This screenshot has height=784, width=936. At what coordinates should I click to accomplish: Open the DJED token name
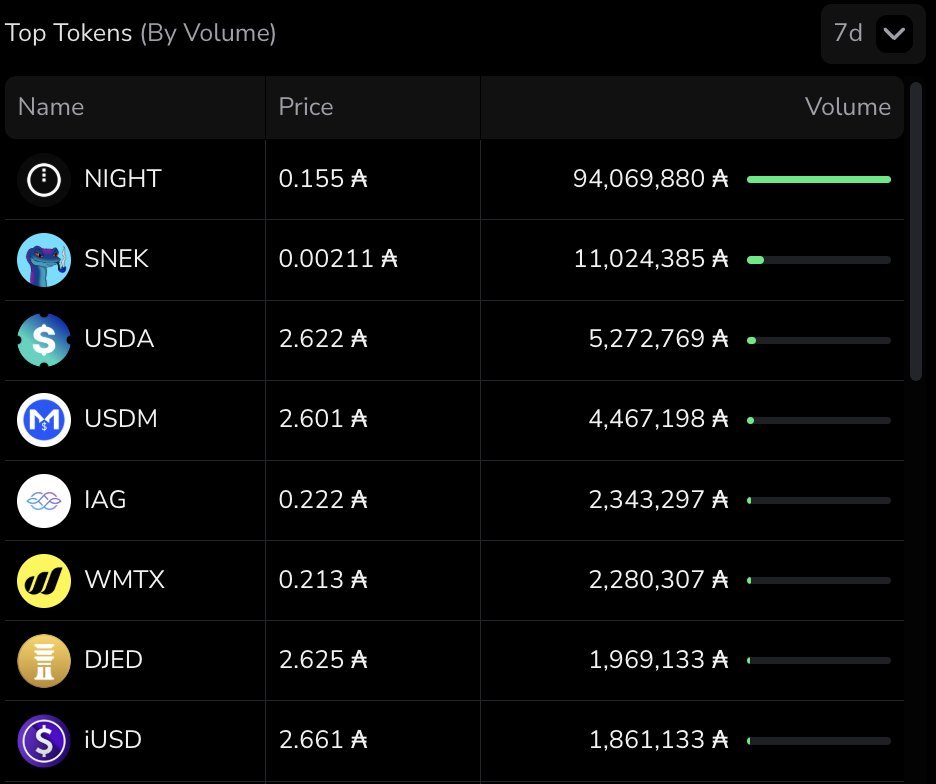point(113,659)
